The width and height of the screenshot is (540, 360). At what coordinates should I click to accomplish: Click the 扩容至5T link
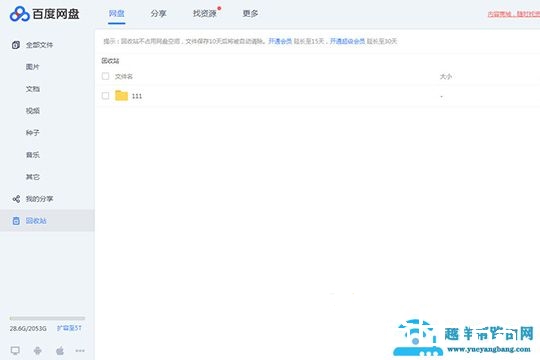click(x=69, y=328)
